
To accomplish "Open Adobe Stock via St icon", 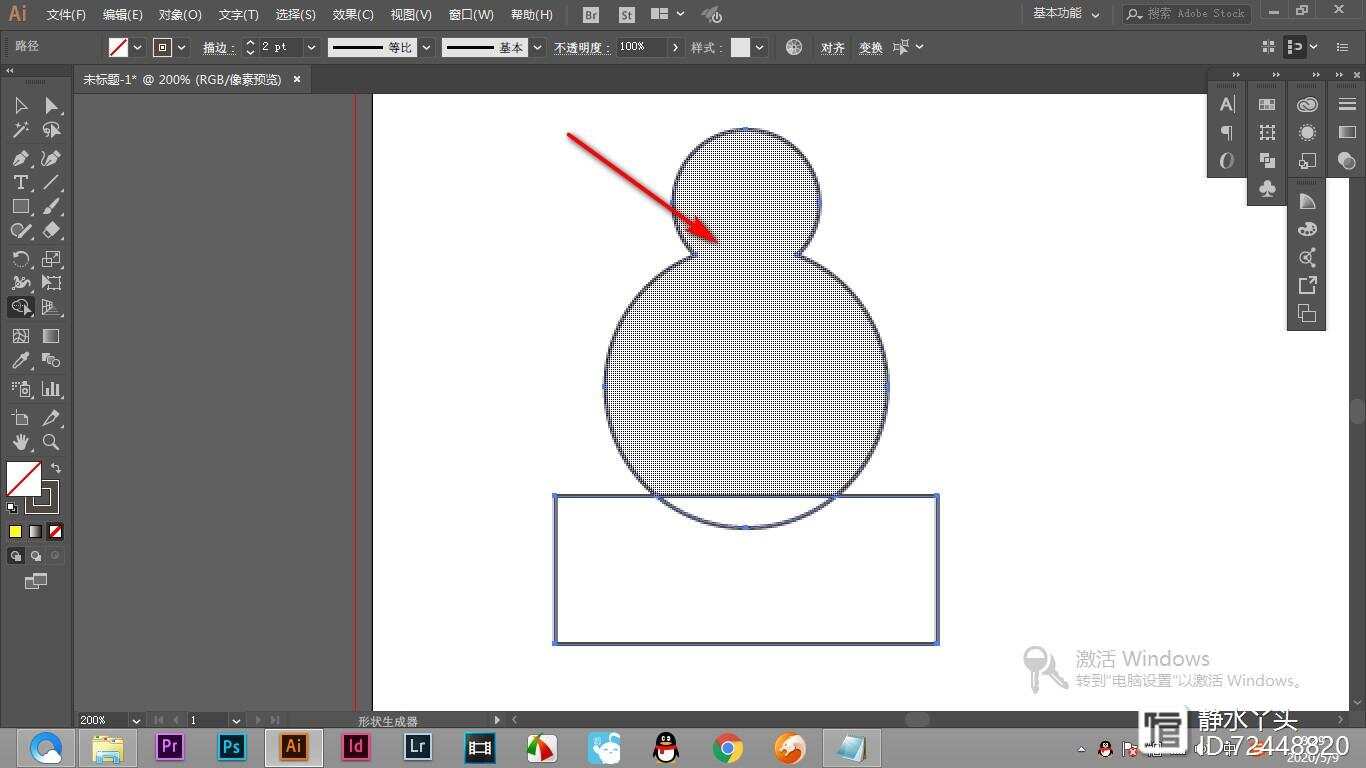I will 627,15.
